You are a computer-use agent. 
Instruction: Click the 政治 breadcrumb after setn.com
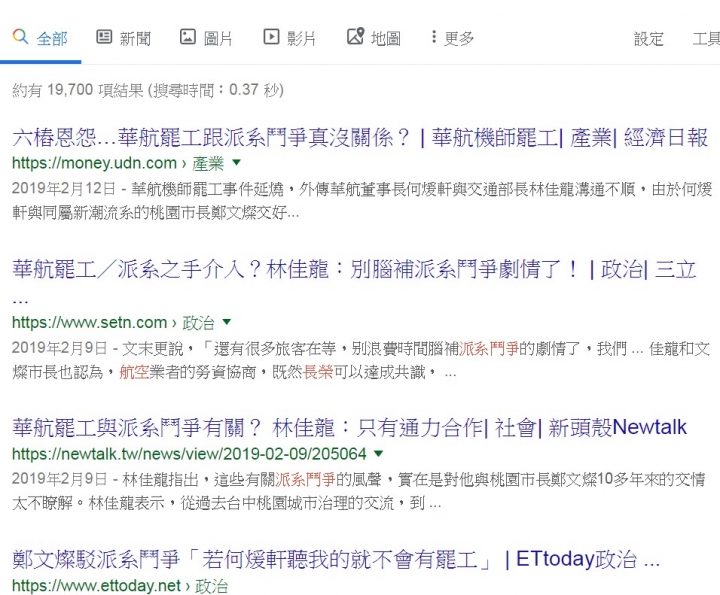point(198,323)
